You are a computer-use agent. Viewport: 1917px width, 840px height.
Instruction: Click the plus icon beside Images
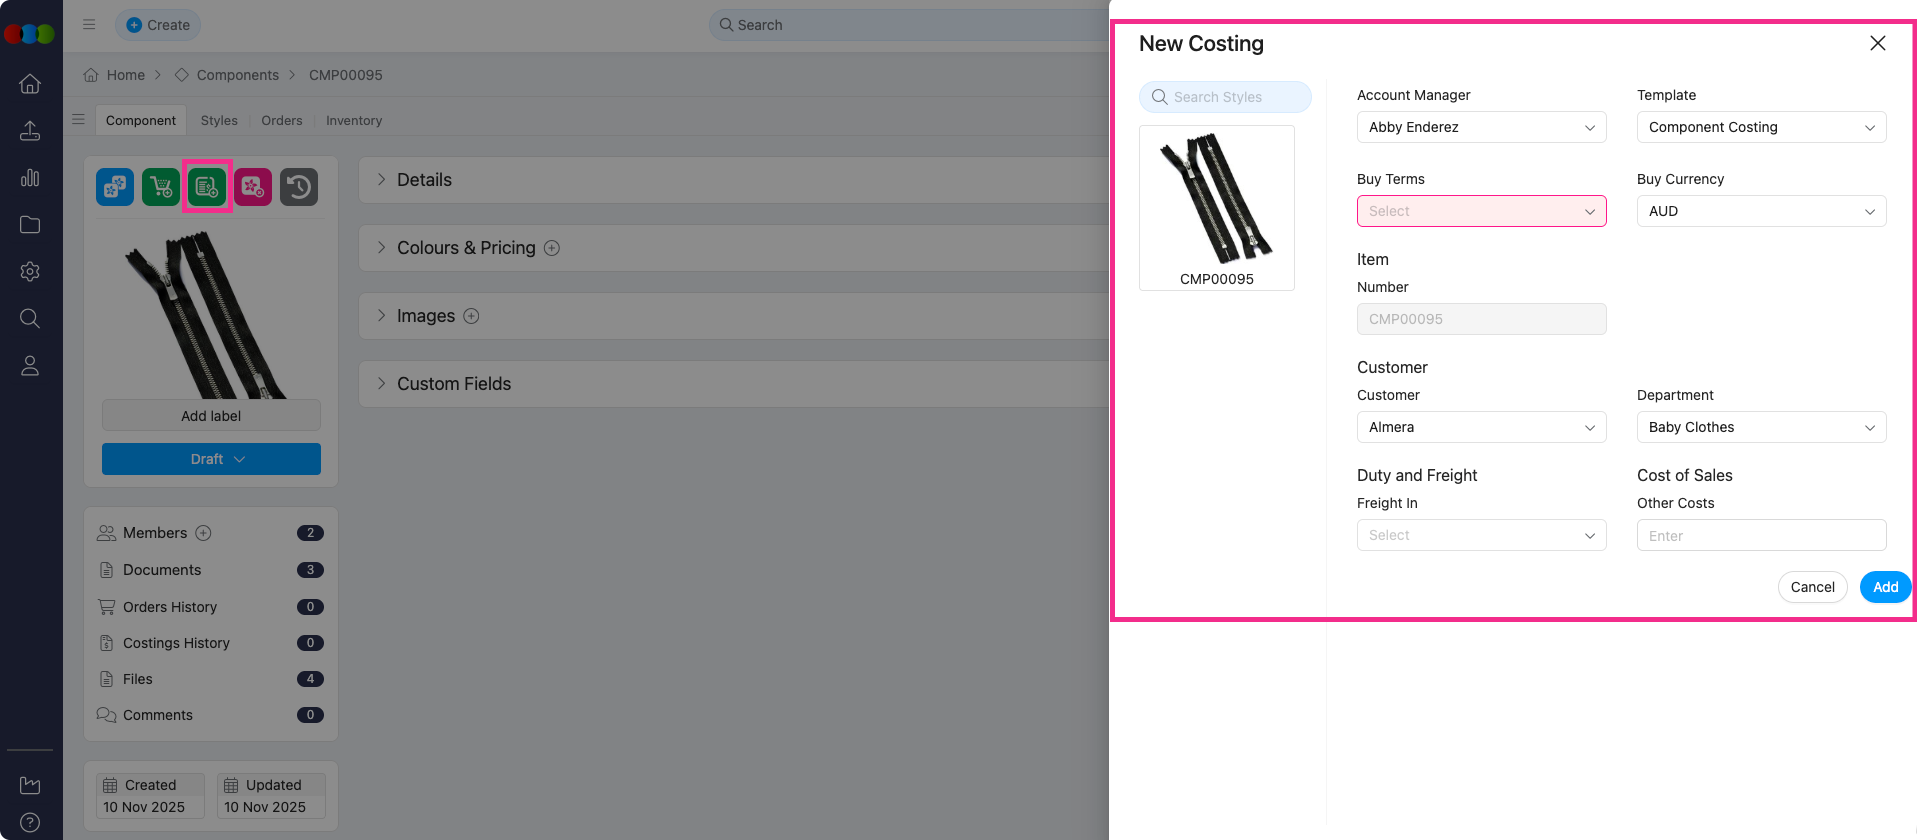pyautogui.click(x=471, y=316)
